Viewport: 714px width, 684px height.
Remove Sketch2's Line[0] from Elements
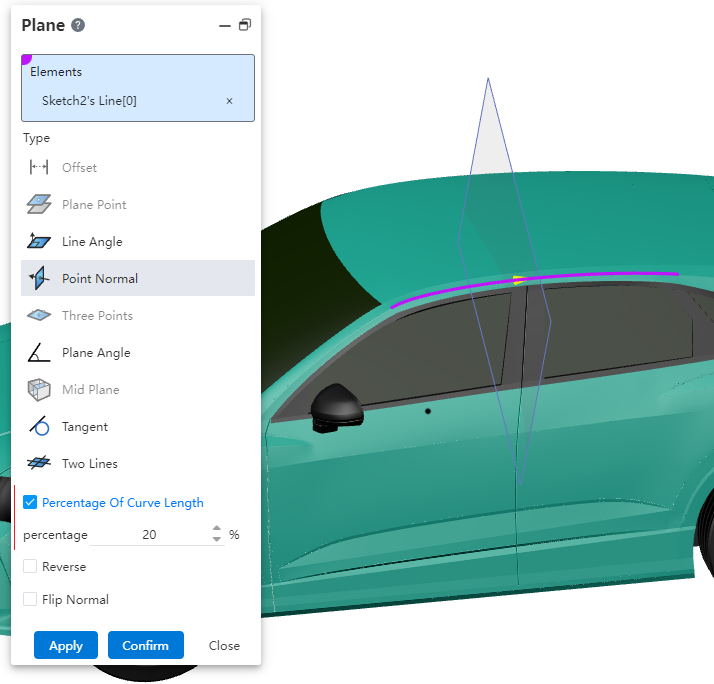pyautogui.click(x=230, y=101)
